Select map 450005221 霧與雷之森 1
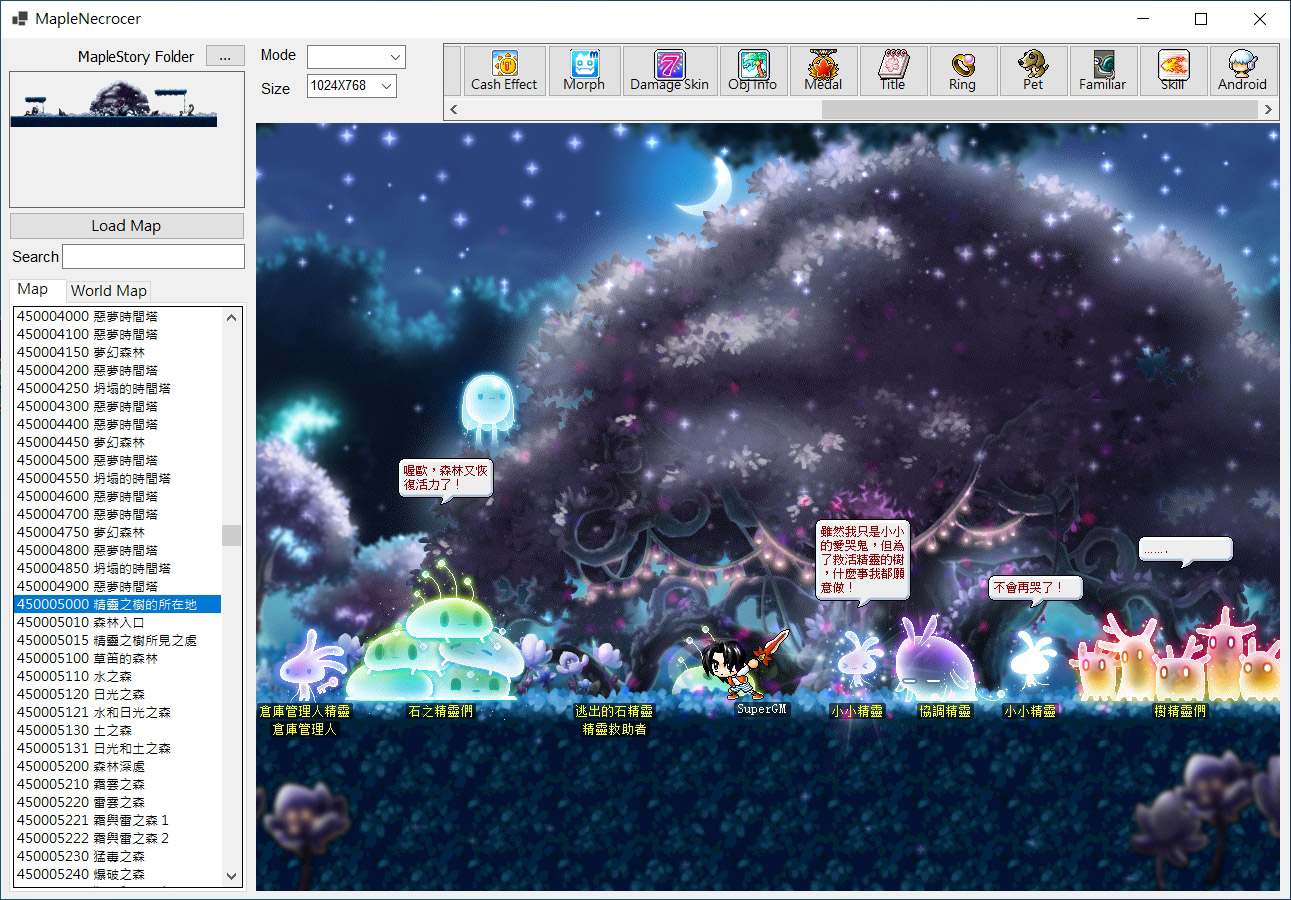The image size is (1291, 900). pos(117,820)
